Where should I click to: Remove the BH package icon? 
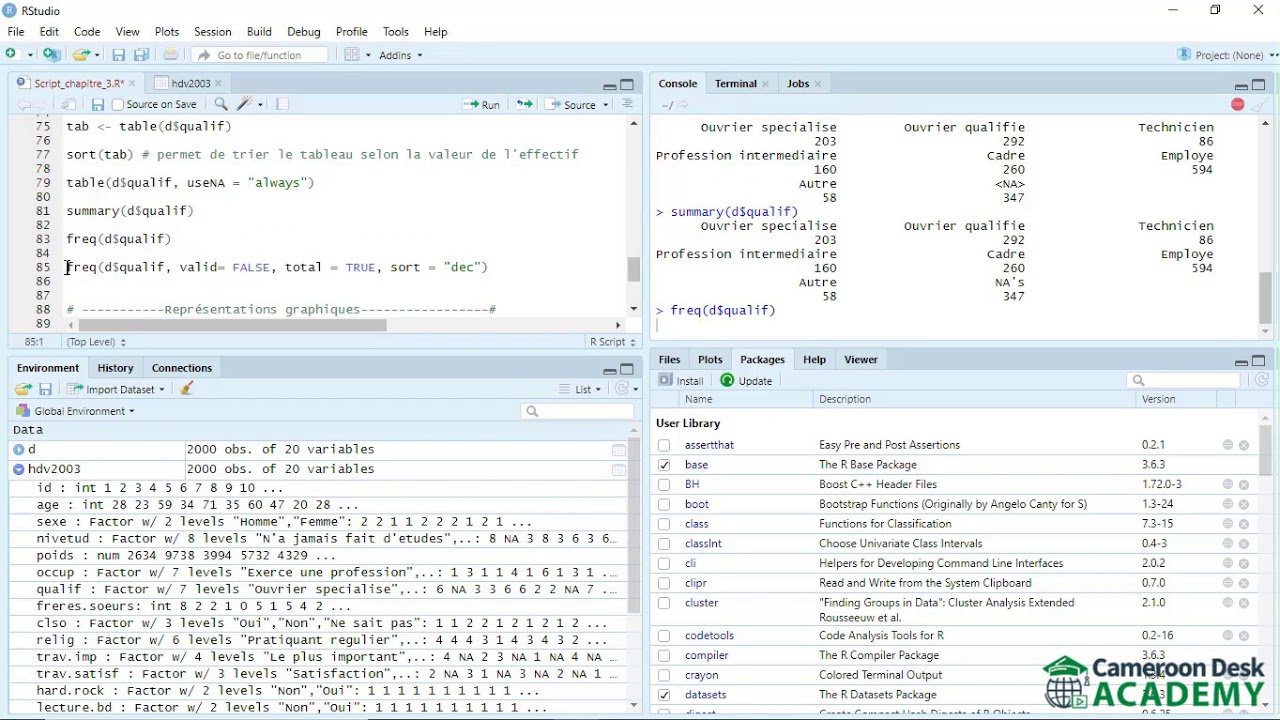click(1244, 485)
